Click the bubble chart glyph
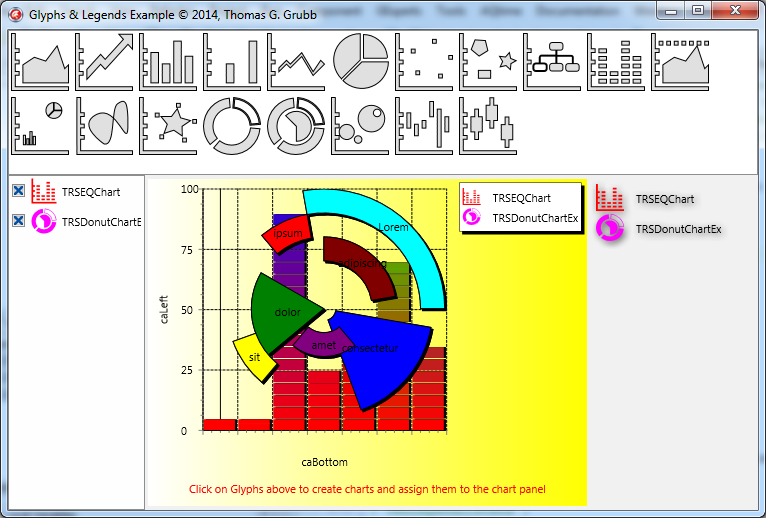The image size is (766, 518). pyautogui.click(x=360, y=125)
